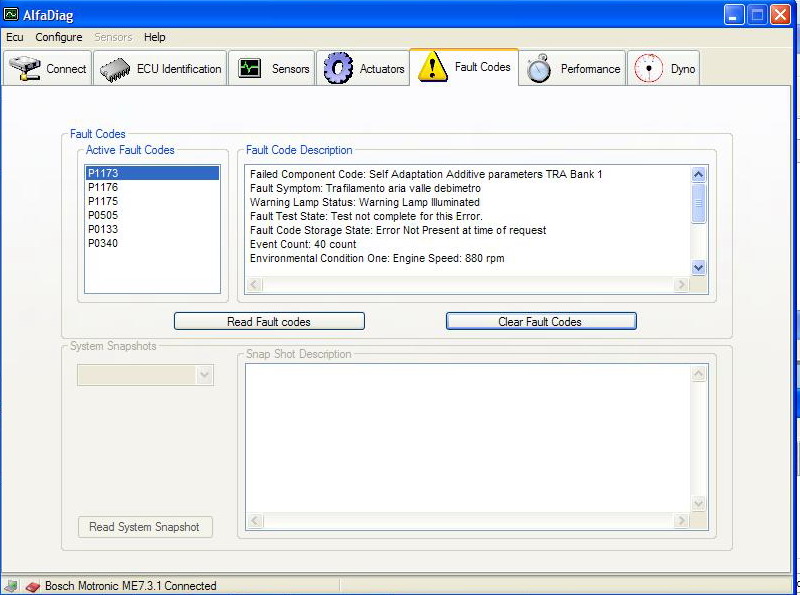Click the Dyno gauge icon
This screenshot has width=800, height=595.
click(x=649, y=68)
